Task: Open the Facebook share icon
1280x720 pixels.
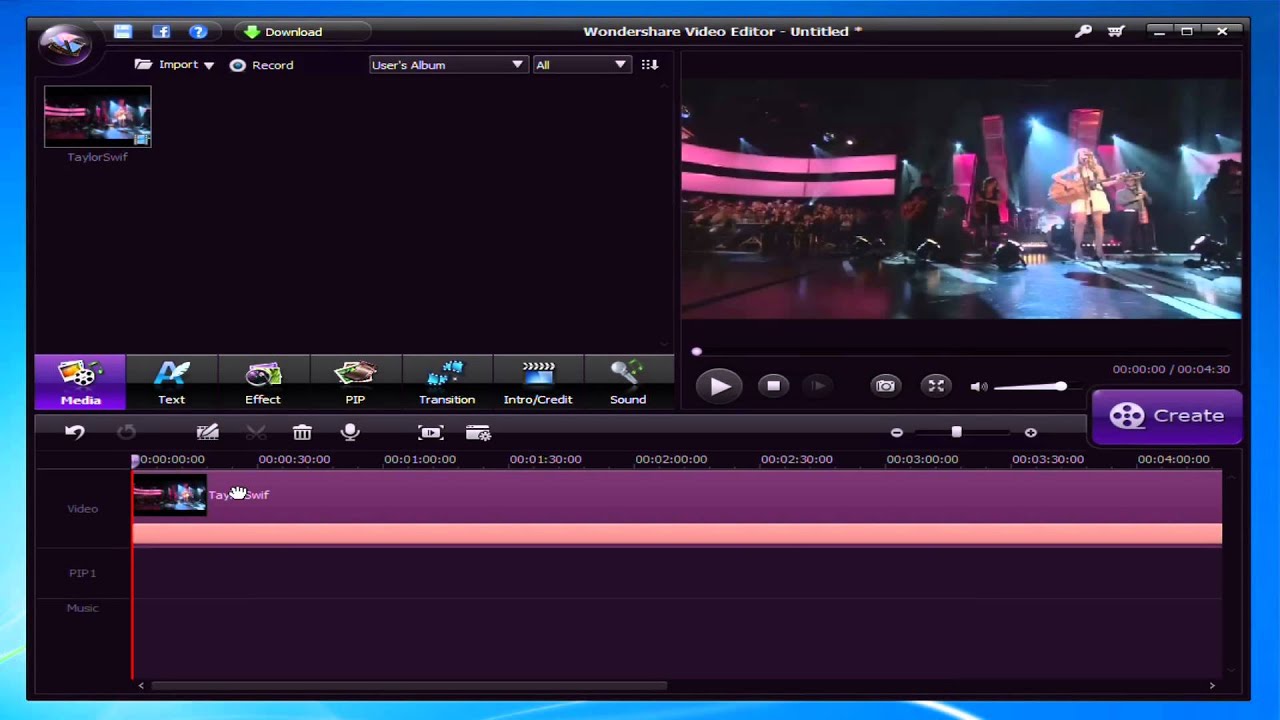Action: tap(161, 32)
